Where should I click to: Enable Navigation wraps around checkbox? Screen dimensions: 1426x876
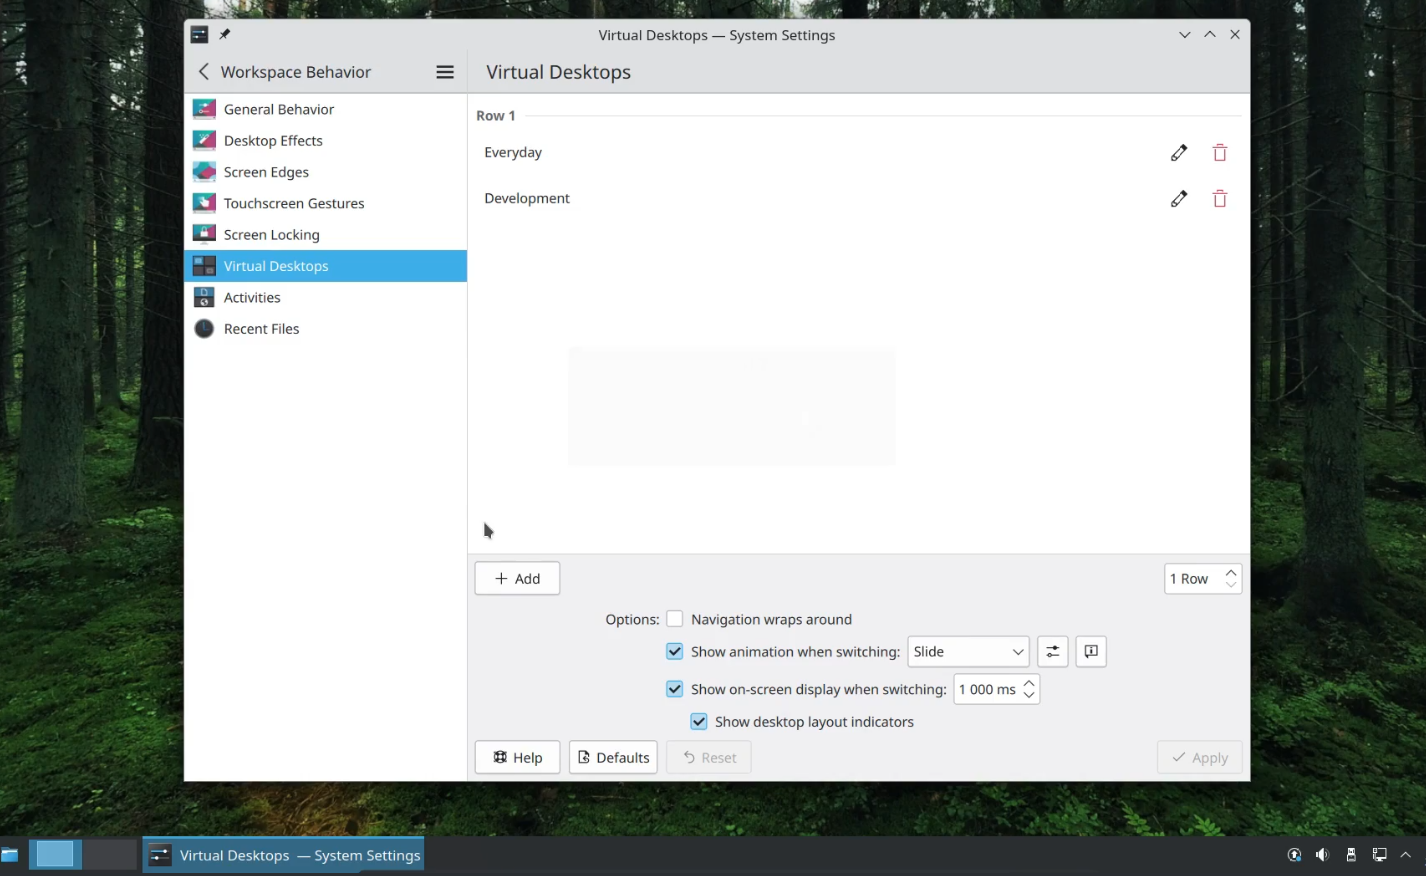tap(675, 620)
